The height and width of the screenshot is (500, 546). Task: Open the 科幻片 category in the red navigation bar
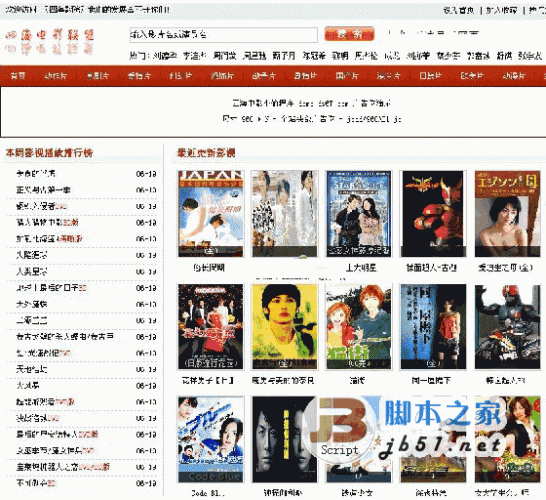coord(180,76)
